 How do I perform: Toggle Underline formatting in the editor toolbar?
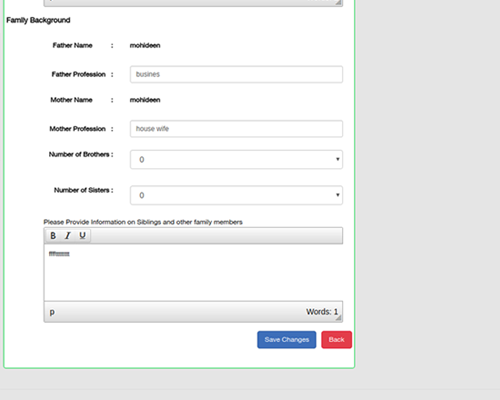pos(82,236)
